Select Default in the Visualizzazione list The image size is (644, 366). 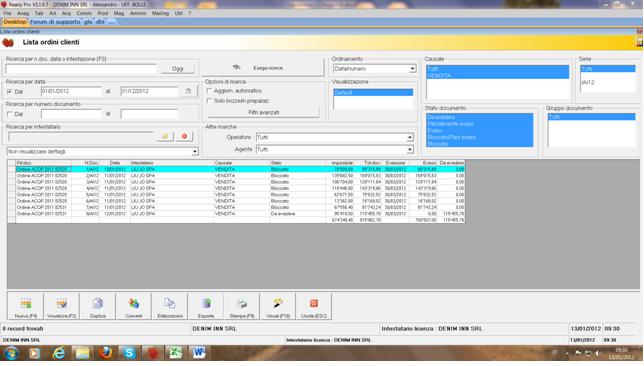[x=373, y=93]
